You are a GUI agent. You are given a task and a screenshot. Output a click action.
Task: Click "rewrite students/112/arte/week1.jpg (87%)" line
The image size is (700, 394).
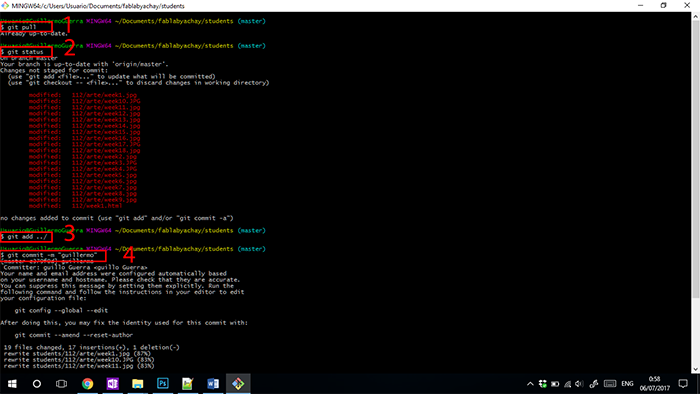click(x=77, y=353)
